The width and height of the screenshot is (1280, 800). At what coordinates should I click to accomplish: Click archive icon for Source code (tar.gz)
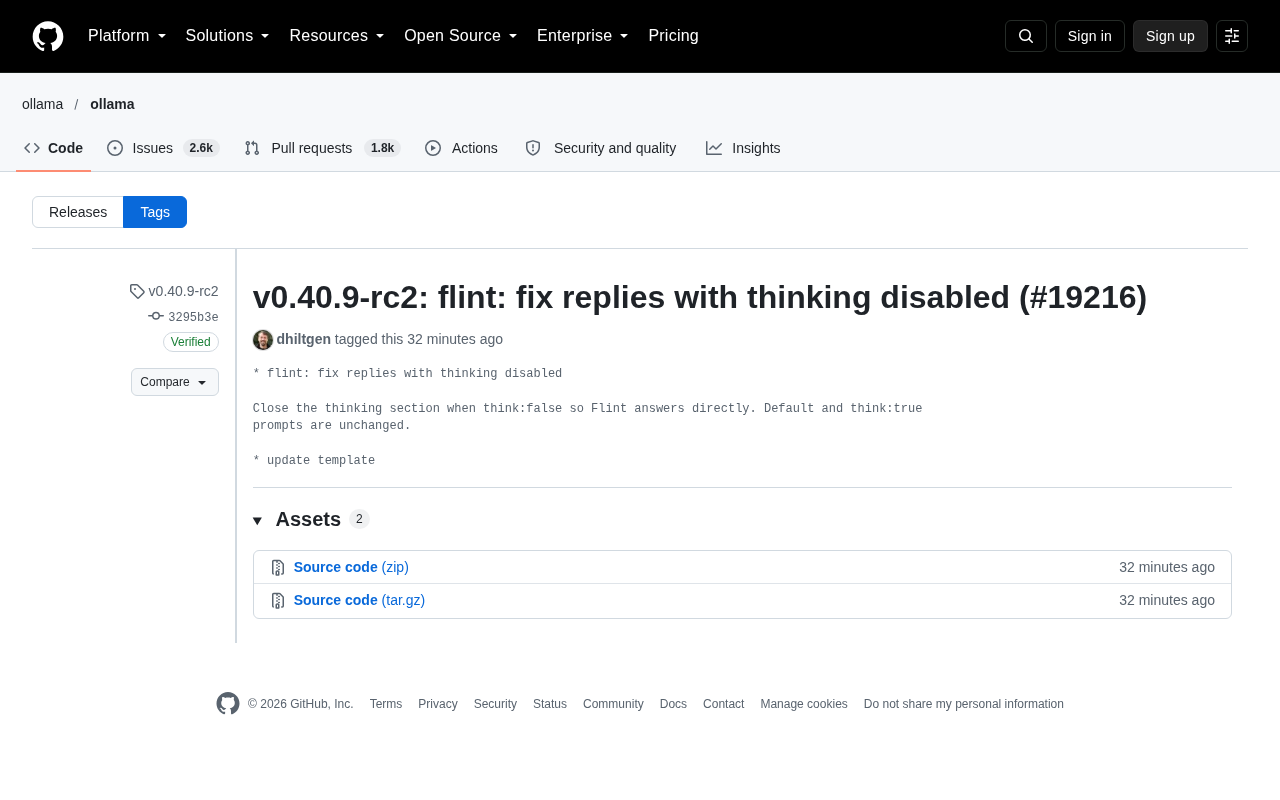tap(278, 600)
